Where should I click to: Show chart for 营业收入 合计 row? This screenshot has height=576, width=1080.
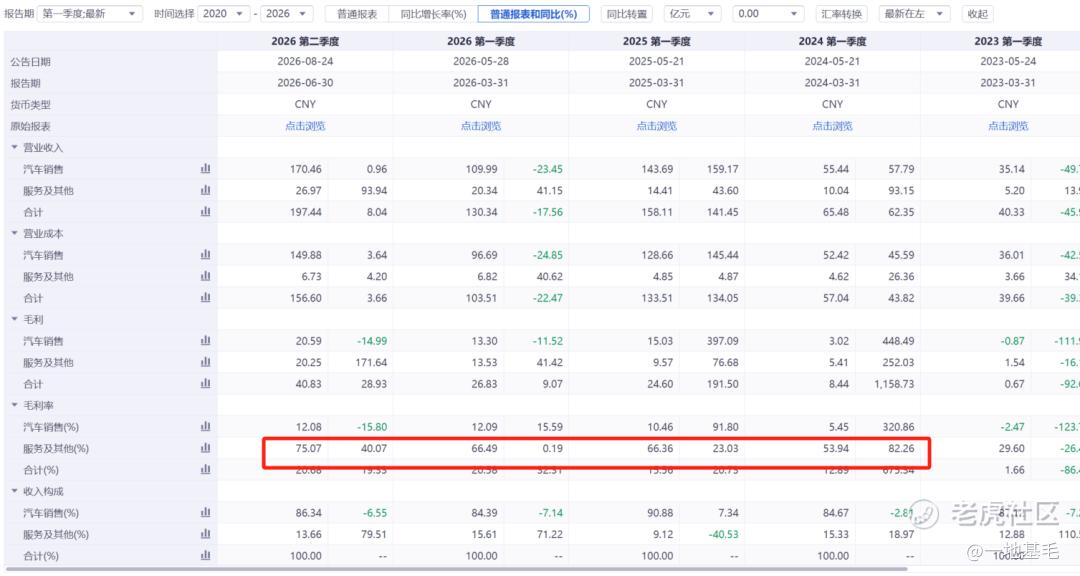205,212
